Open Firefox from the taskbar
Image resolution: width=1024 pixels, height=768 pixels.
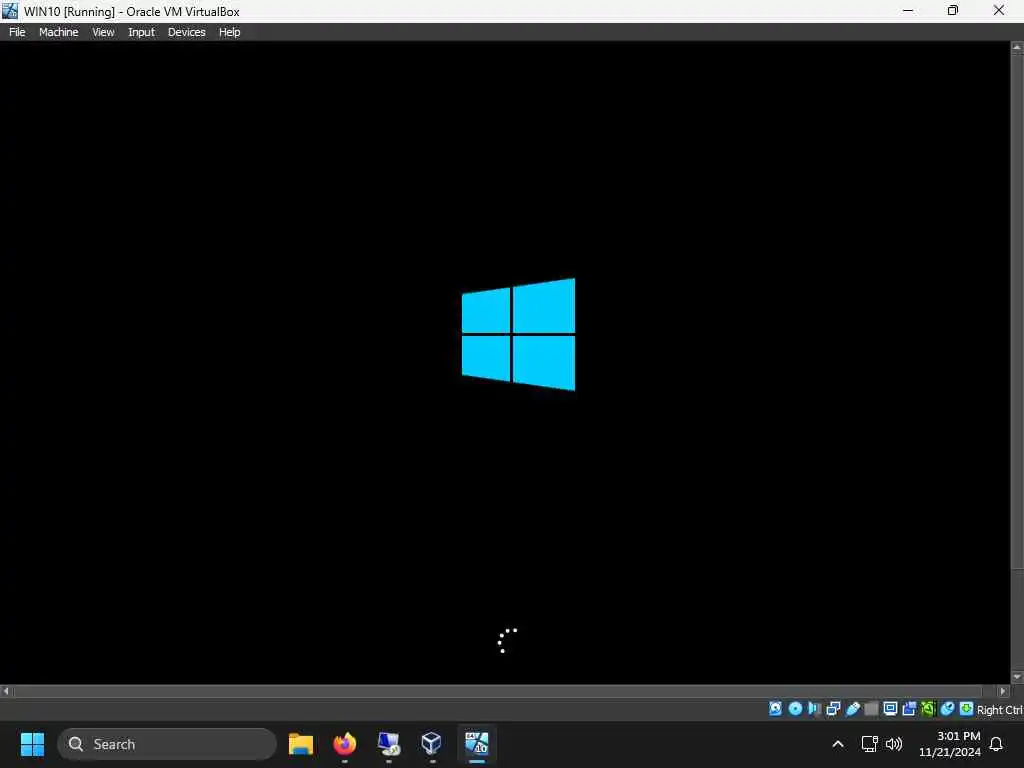click(x=345, y=744)
